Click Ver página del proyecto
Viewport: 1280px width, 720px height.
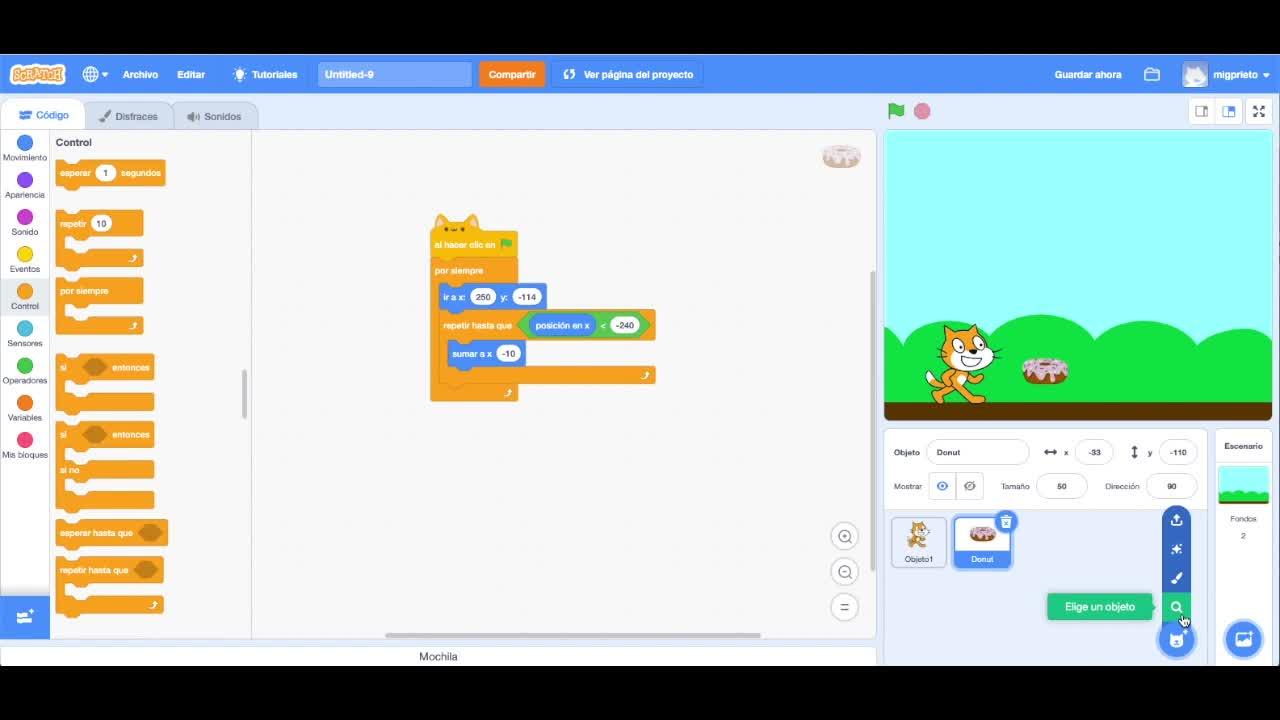(x=628, y=74)
